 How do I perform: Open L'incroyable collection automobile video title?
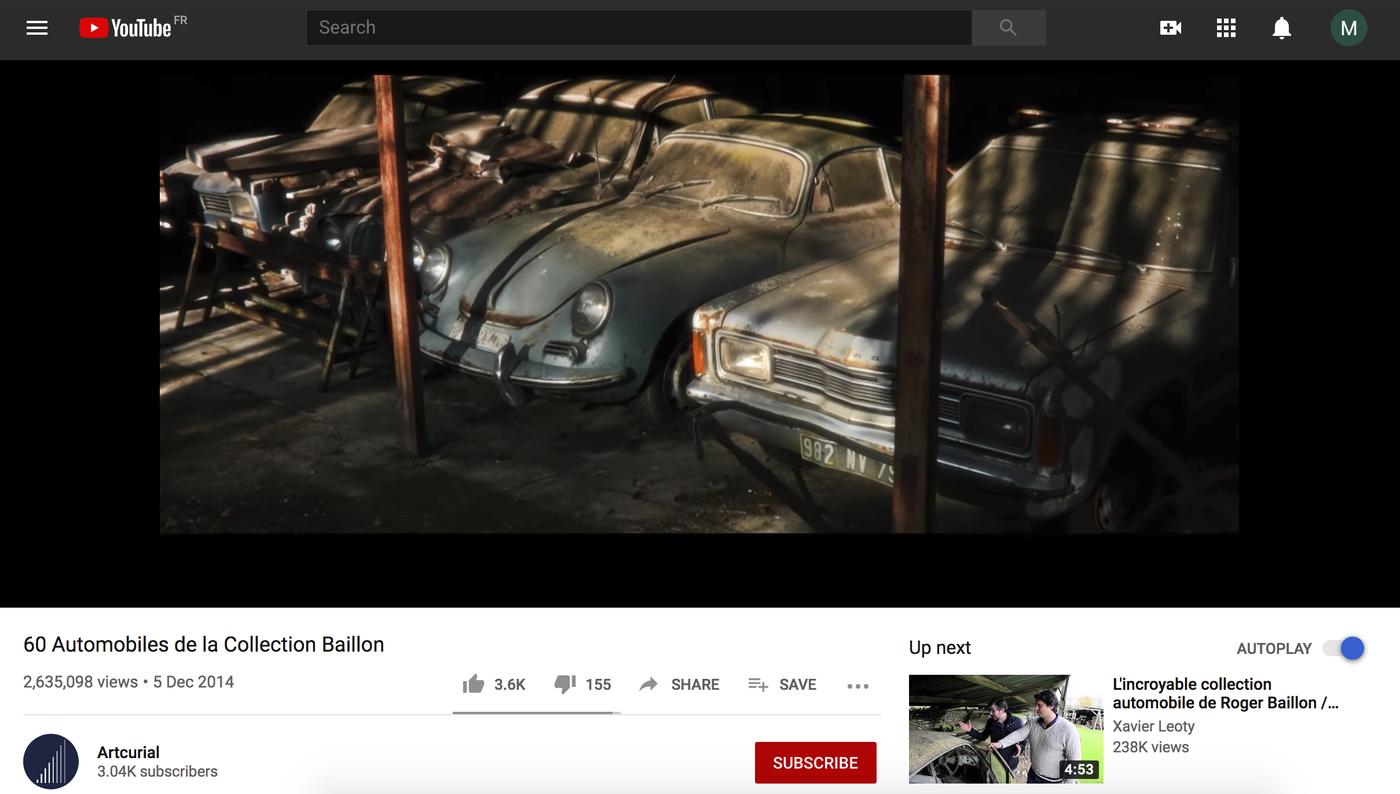[1225, 693]
